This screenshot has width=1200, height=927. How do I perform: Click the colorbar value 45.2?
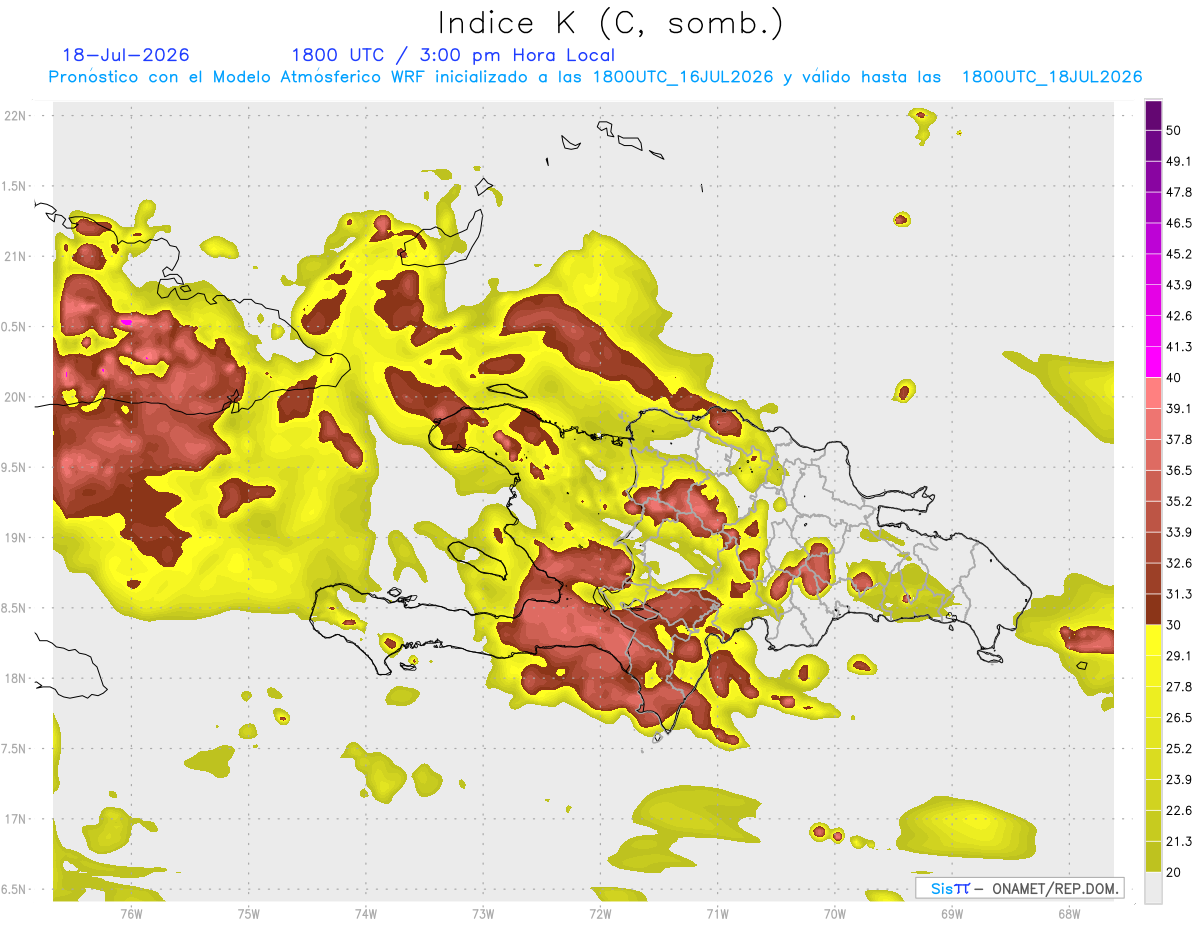click(1179, 255)
